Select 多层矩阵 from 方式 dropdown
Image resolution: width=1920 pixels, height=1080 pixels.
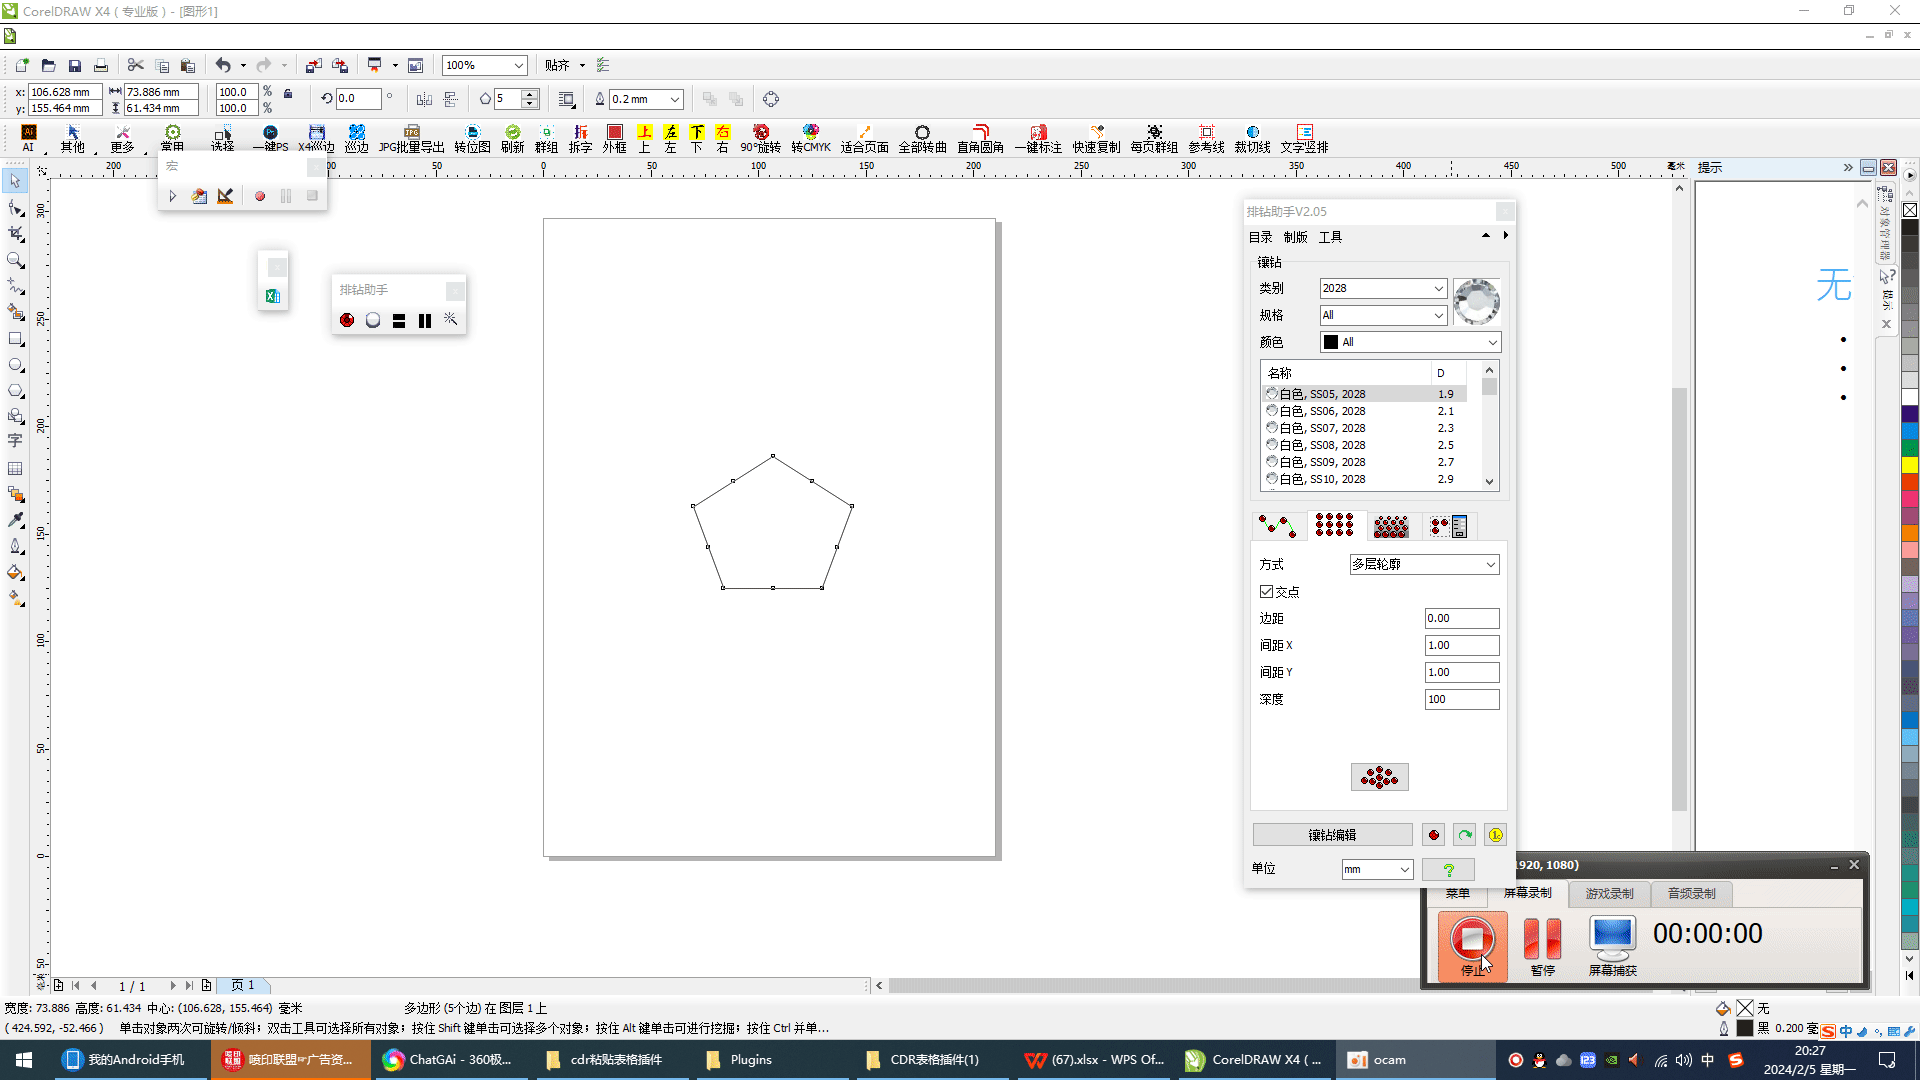tap(1422, 563)
